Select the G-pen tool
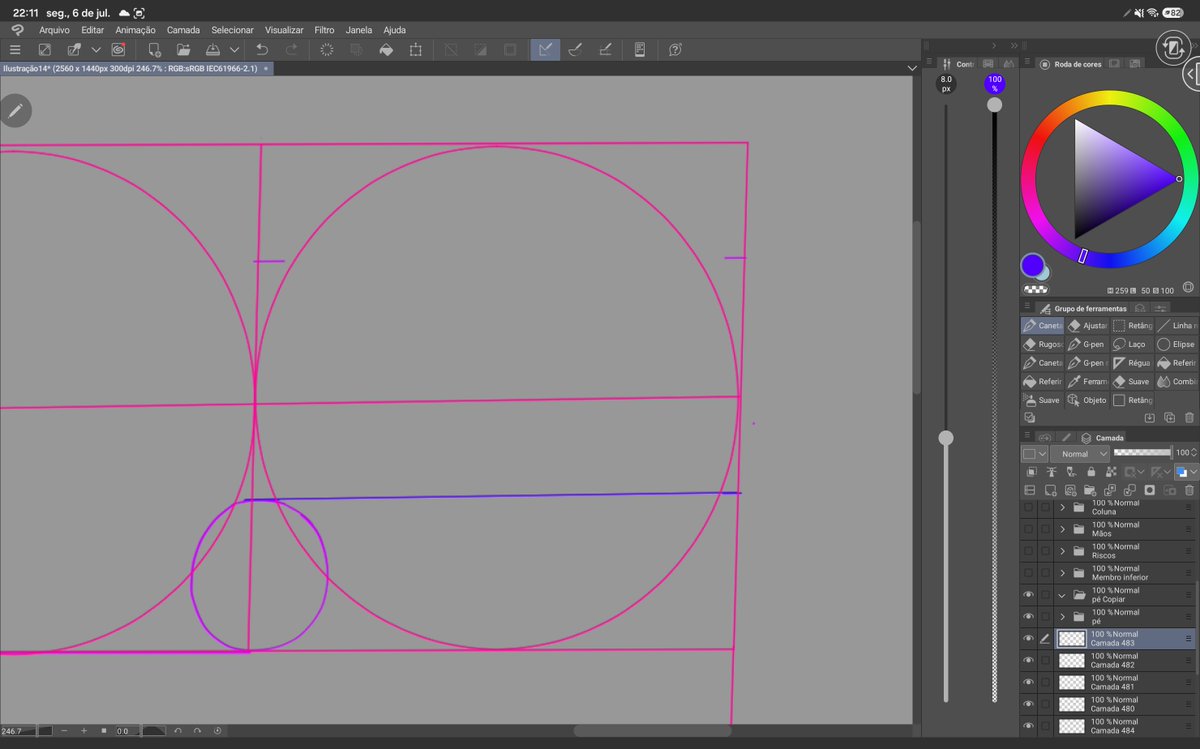This screenshot has height=749, width=1200. (x=1086, y=344)
